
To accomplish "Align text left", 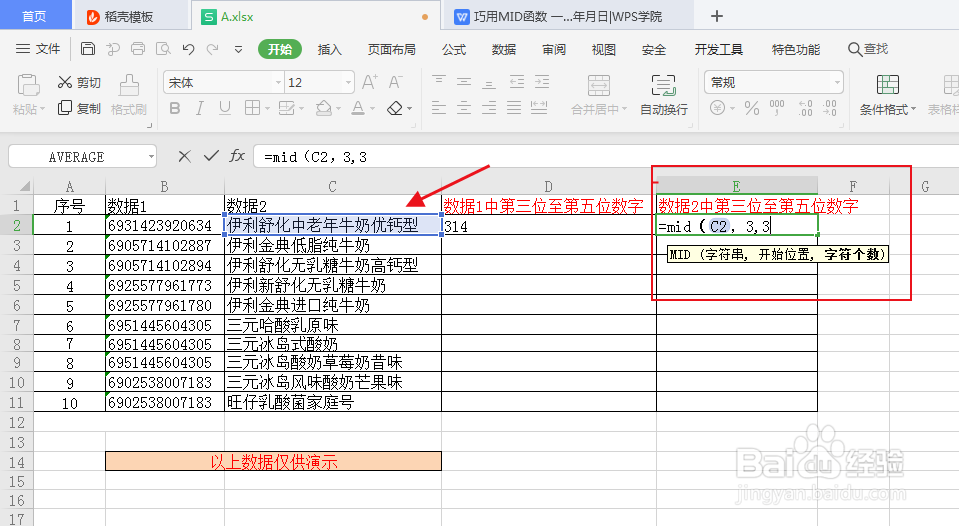I will coord(439,108).
